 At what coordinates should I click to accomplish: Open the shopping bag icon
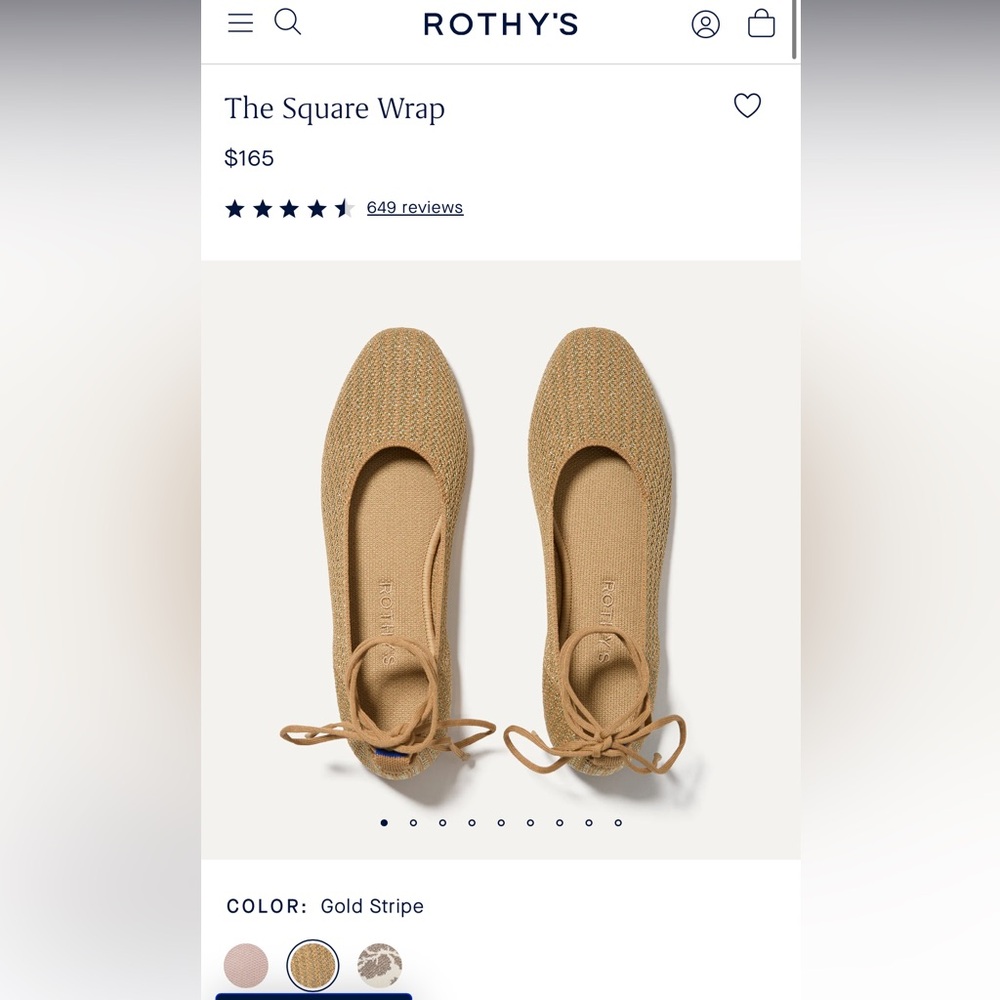click(x=761, y=23)
